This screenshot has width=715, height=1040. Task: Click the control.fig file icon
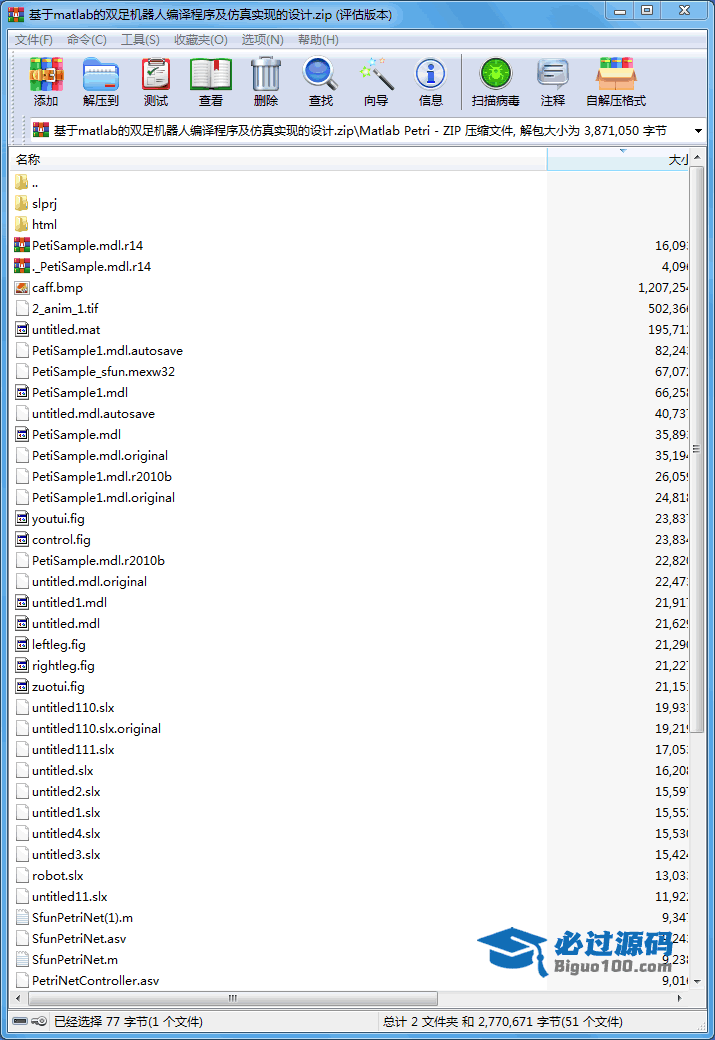(x=22, y=540)
